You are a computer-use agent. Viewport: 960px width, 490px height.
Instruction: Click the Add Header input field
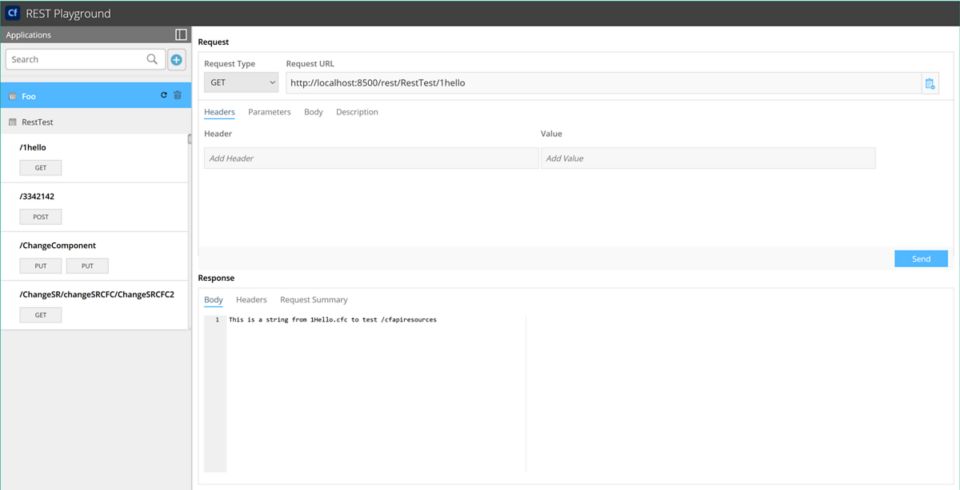coord(370,158)
